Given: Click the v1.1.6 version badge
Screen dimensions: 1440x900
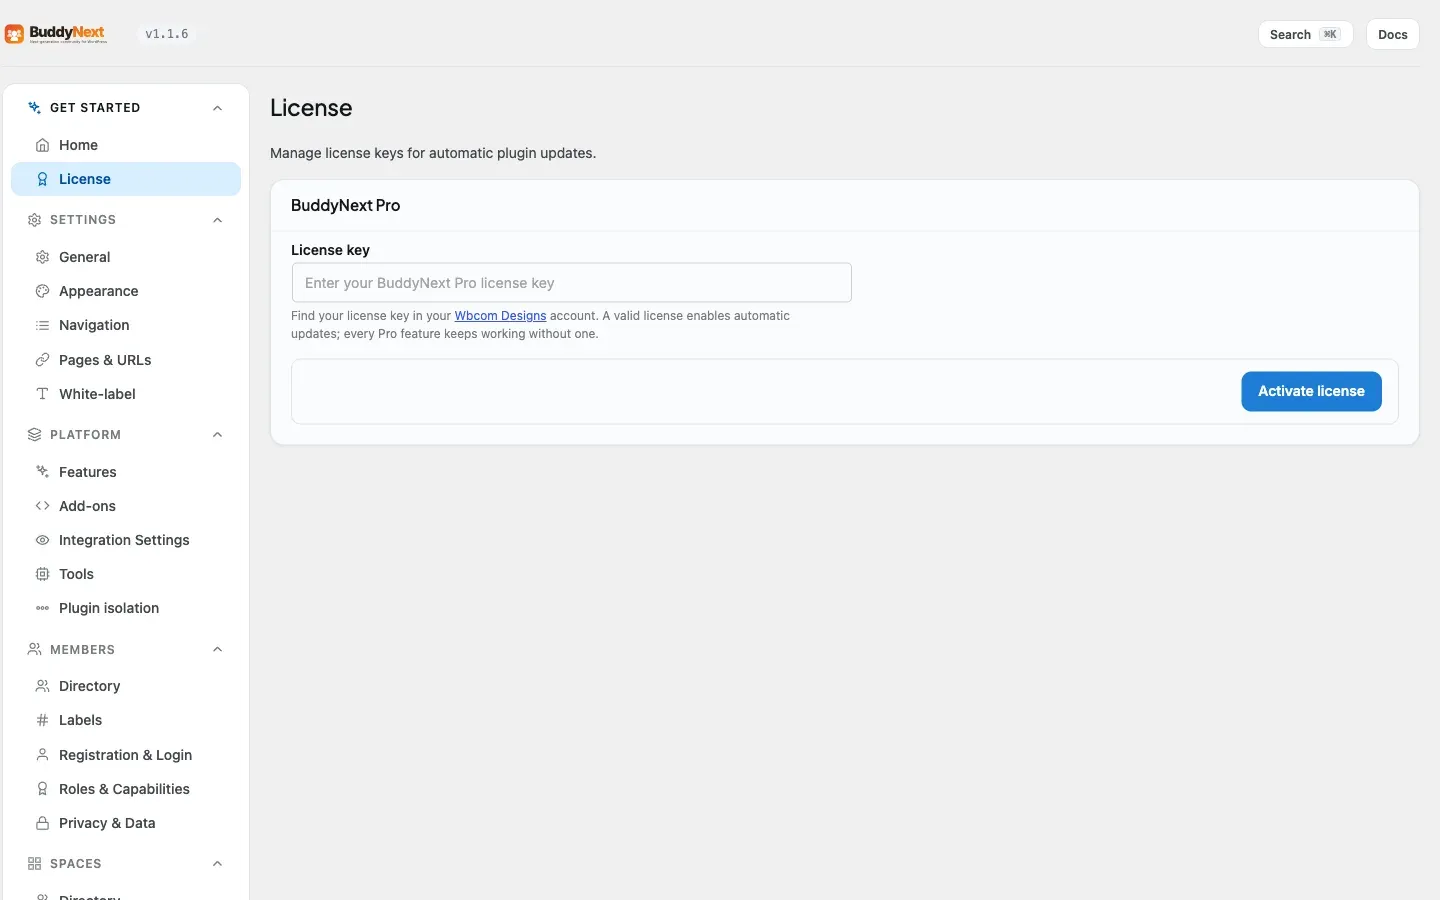Looking at the screenshot, I should pyautogui.click(x=167, y=34).
